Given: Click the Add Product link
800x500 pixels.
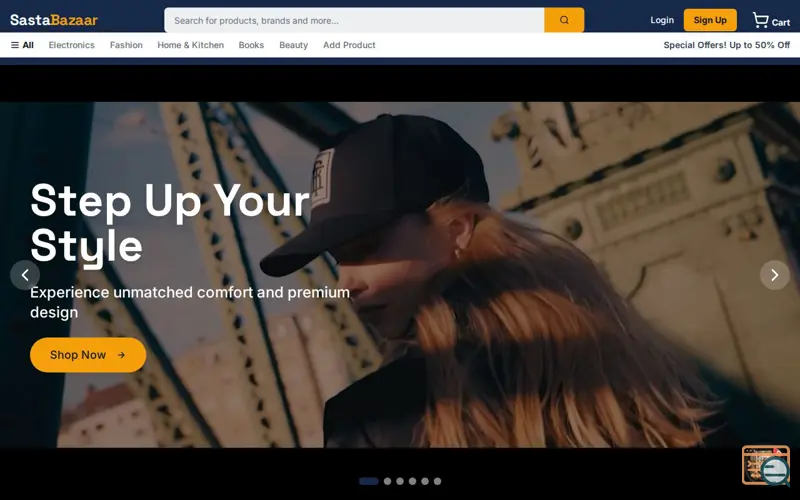Looking at the screenshot, I should point(349,45).
